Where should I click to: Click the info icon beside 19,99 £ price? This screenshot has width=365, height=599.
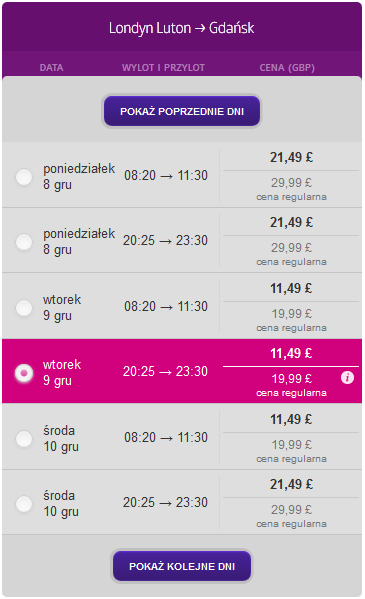(x=347, y=378)
